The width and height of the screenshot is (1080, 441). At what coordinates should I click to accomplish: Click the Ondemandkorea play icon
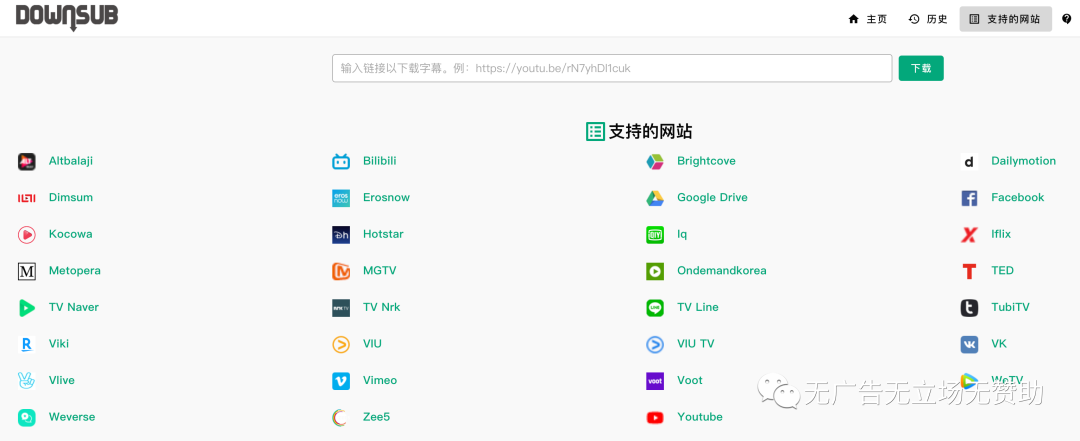655,271
